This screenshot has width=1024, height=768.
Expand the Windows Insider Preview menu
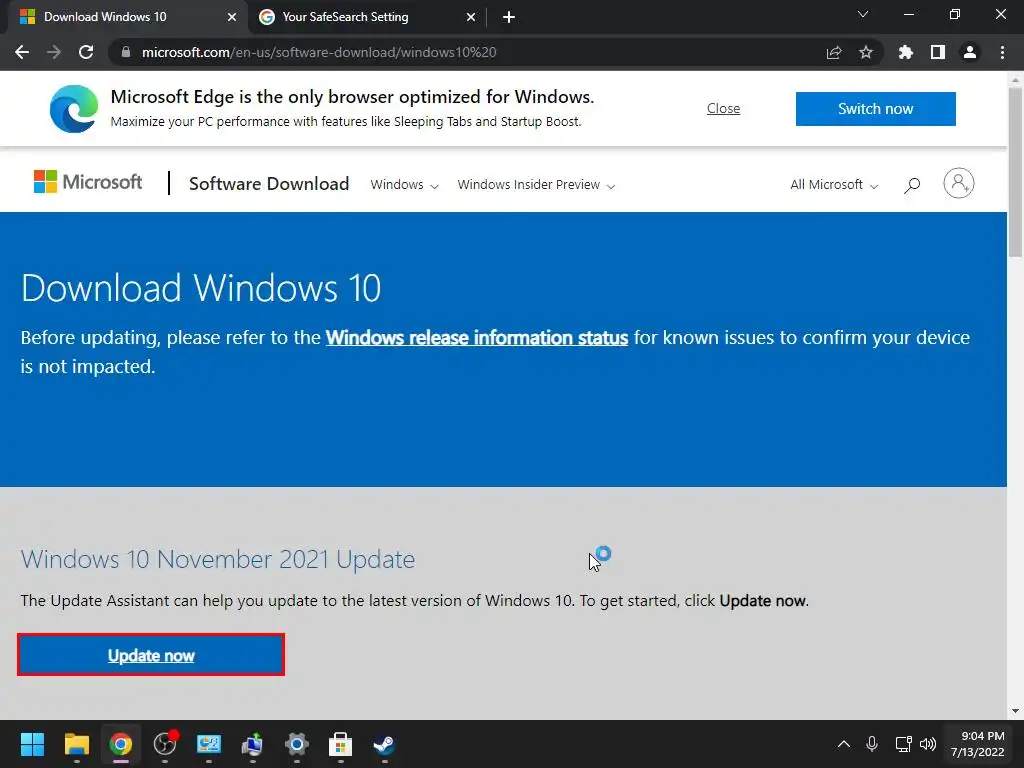(x=536, y=185)
